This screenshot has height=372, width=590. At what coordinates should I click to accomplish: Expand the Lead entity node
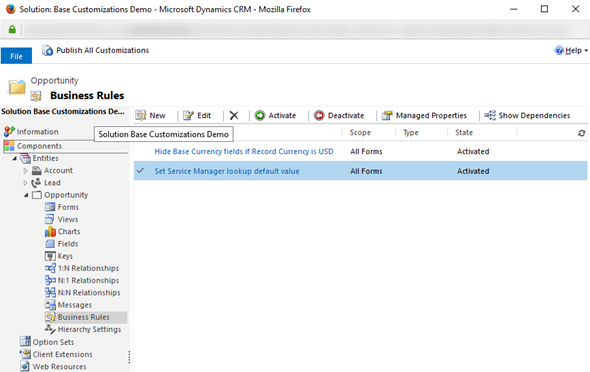25,183
